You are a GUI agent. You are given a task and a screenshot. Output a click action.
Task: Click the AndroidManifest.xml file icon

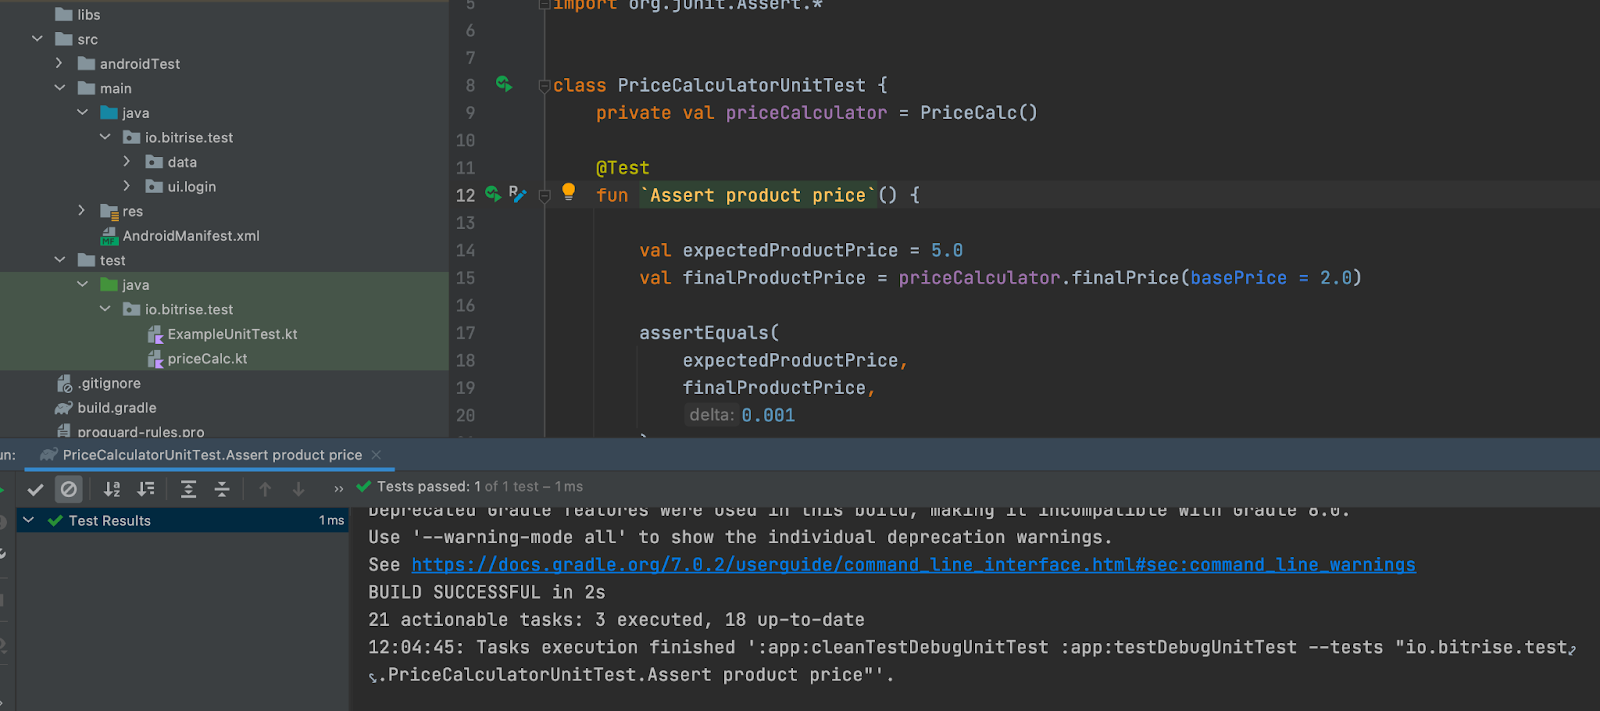[x=109, y=236]
